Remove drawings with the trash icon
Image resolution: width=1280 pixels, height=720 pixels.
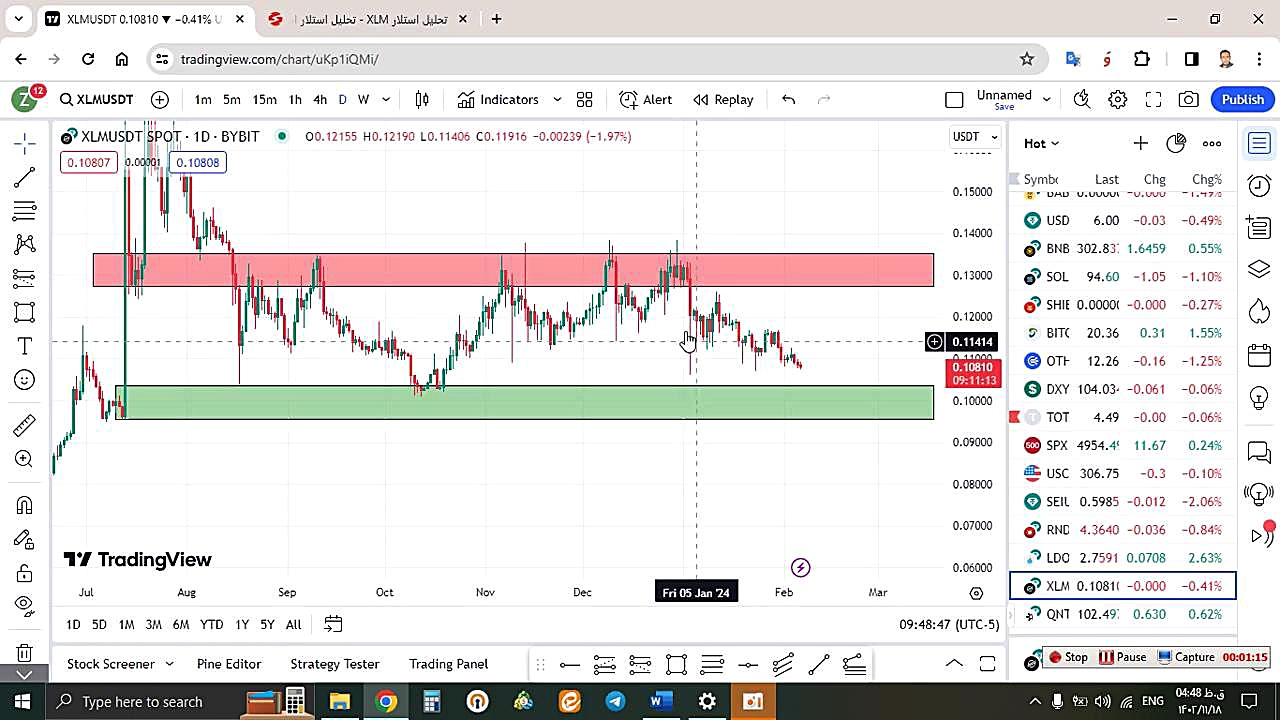pos(25,652)
